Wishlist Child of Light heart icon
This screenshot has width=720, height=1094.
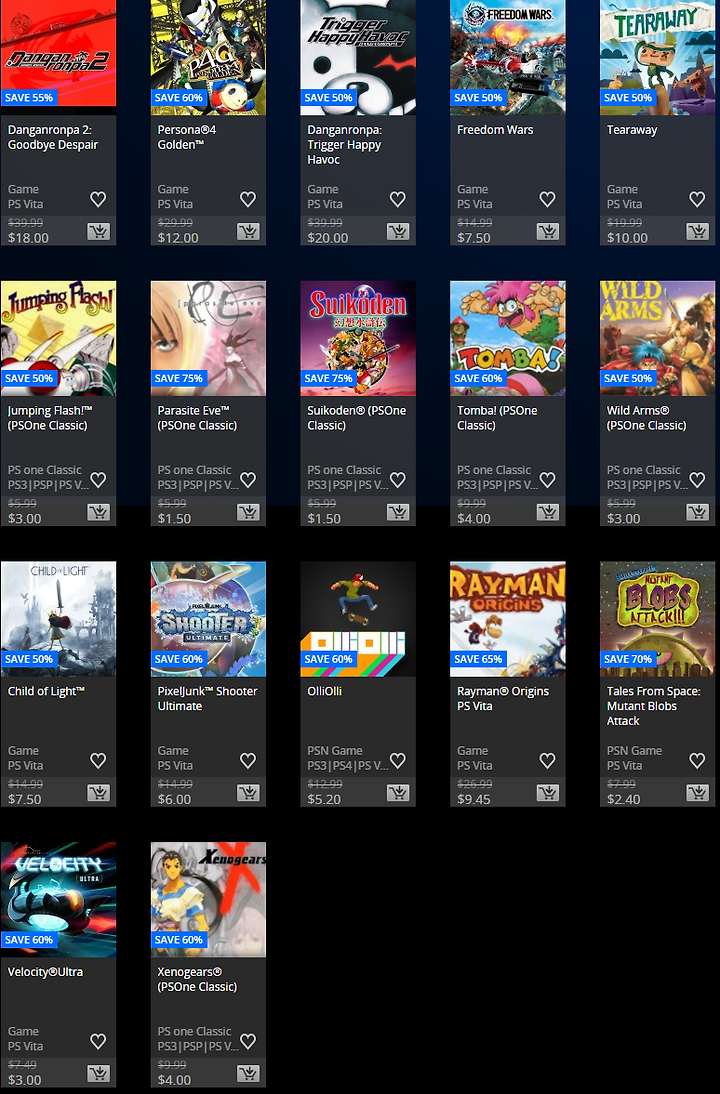coord(98,760)
